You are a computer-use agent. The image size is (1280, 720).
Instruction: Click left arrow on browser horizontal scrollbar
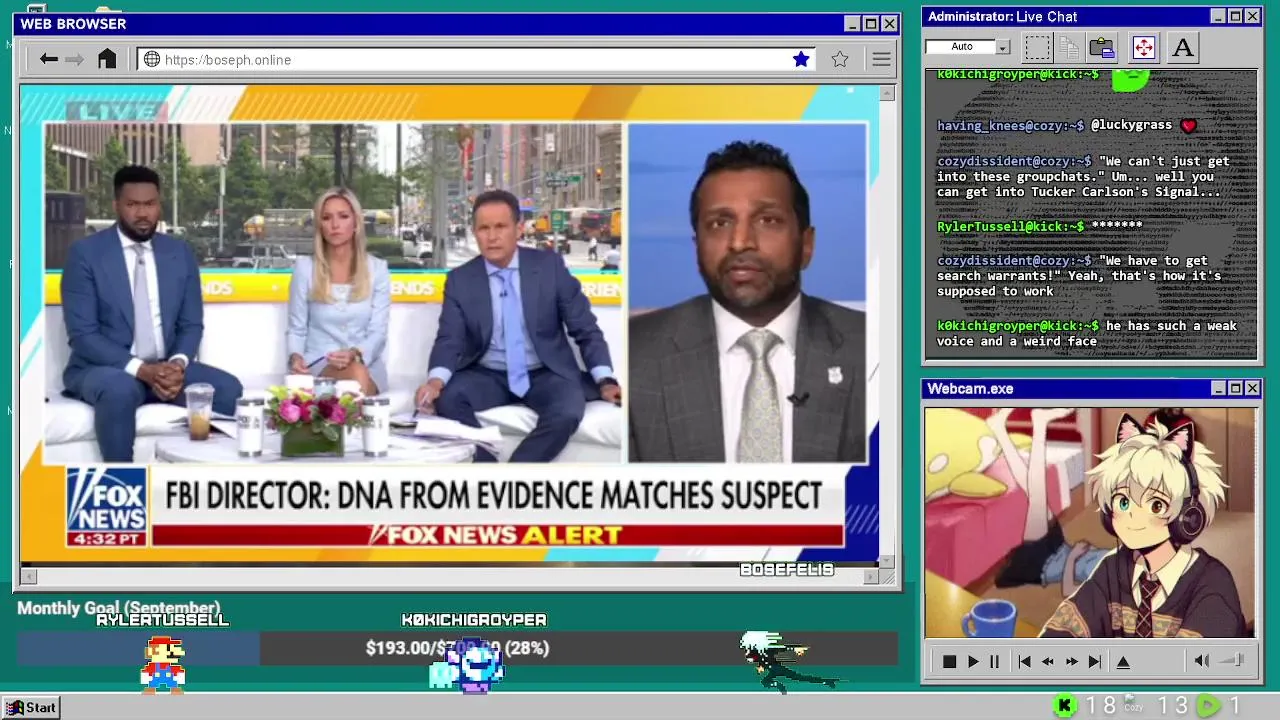(28, 577)
